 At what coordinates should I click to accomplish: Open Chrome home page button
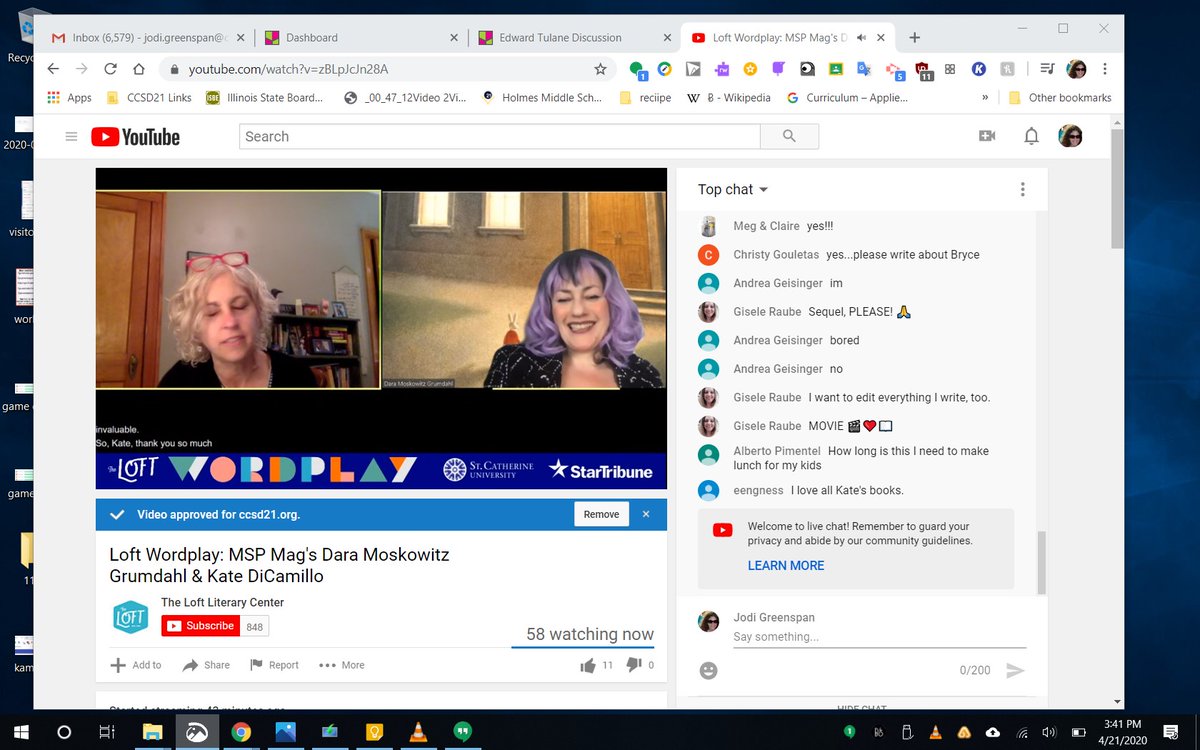[139, 69]
